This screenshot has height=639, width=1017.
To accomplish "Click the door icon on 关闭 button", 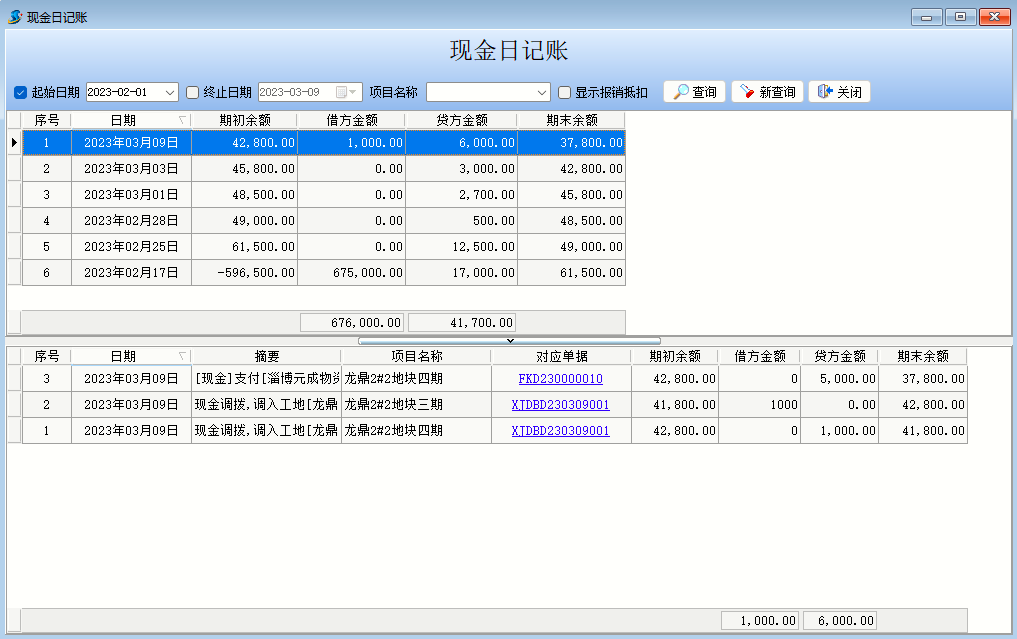I will pos(824,92).
